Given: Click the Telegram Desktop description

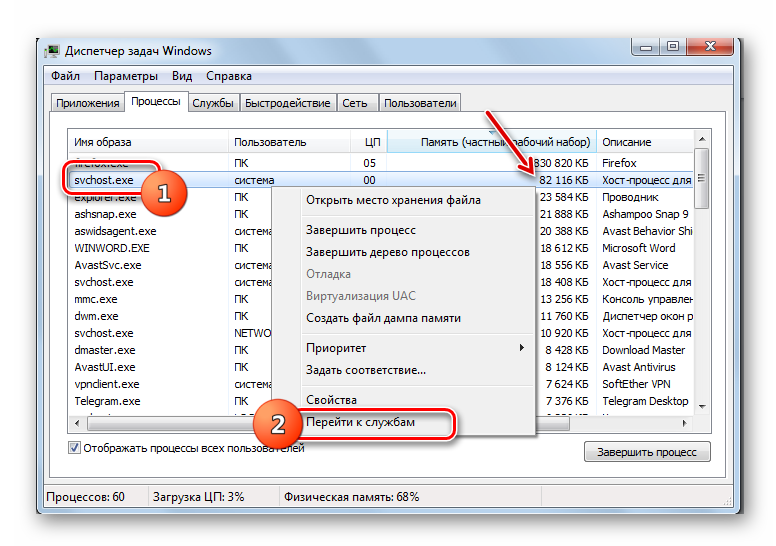Looking at the screenshot, I should pos(645,401).
